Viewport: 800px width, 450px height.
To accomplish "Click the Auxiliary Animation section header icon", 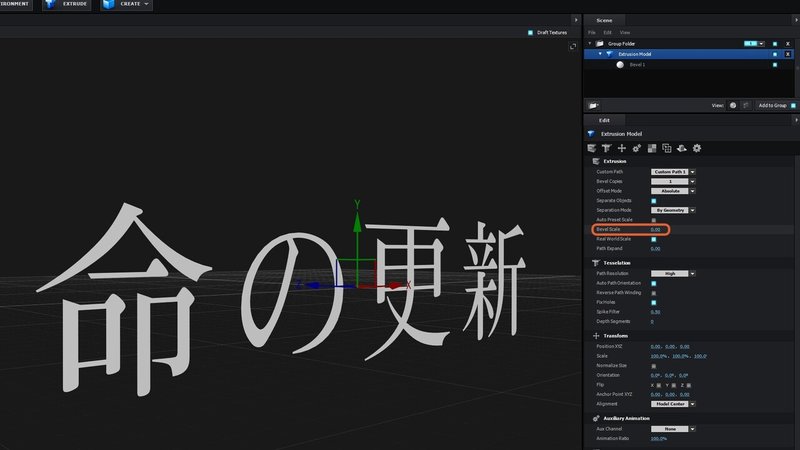I will 595,418.
